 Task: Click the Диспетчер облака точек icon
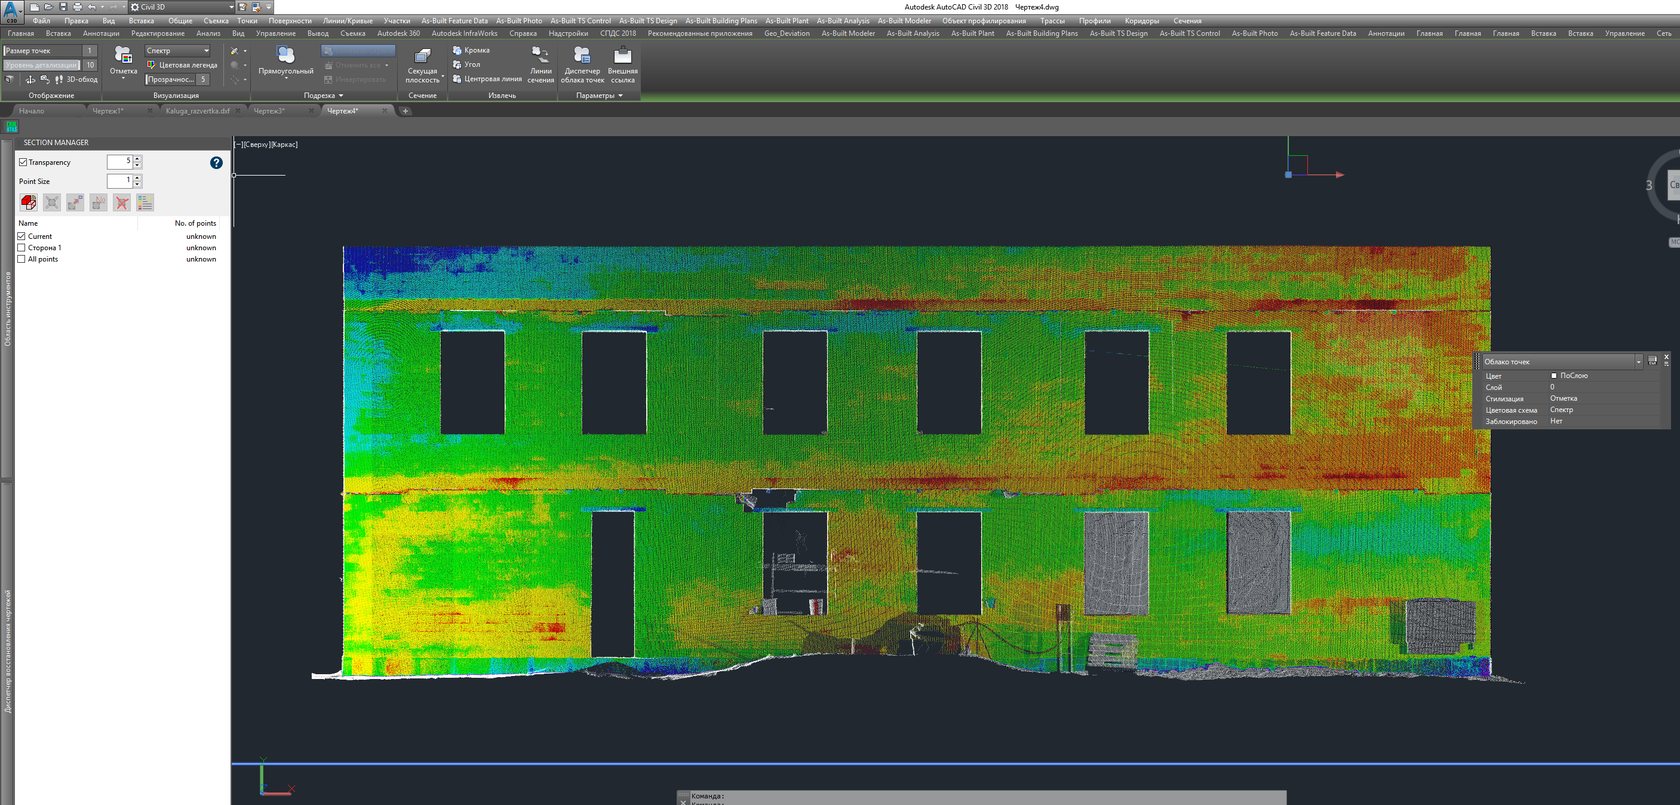582,55
